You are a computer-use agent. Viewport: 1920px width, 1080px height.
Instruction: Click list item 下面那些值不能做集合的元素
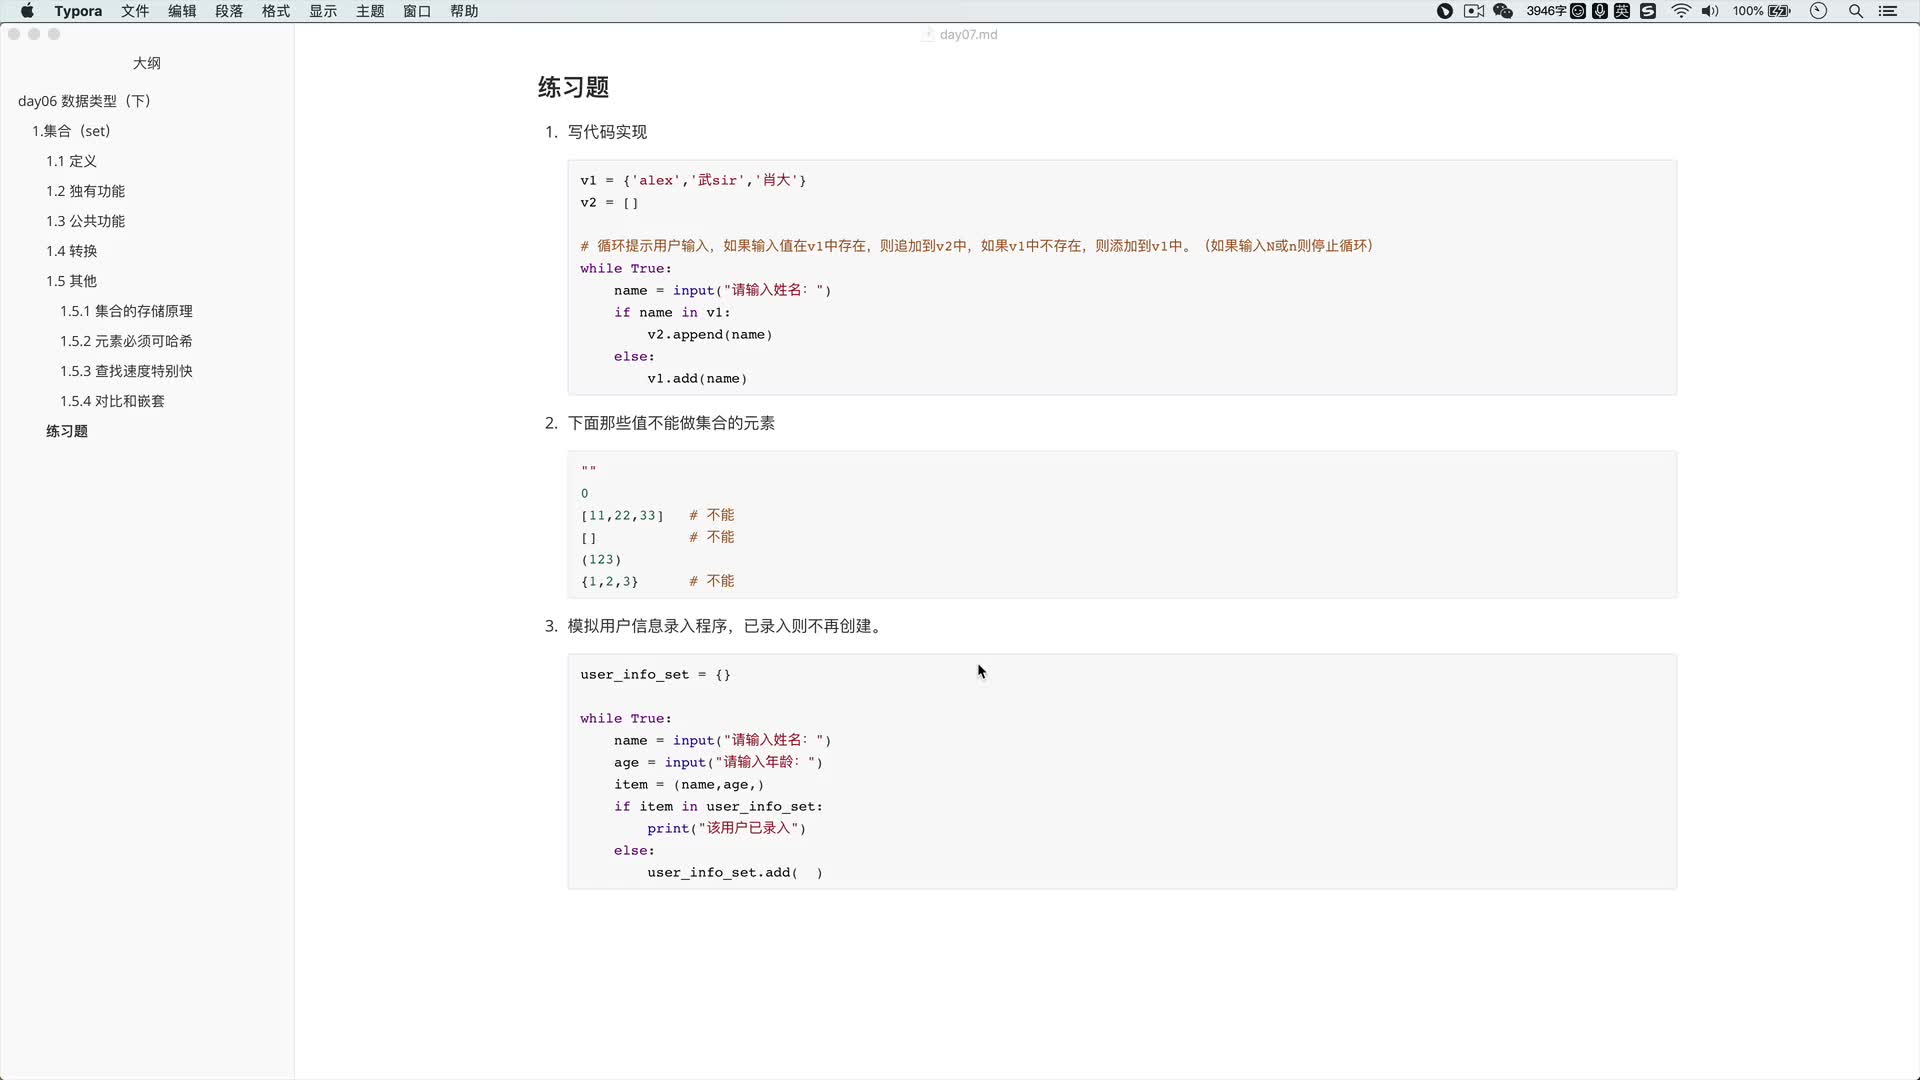coord(671,423)
